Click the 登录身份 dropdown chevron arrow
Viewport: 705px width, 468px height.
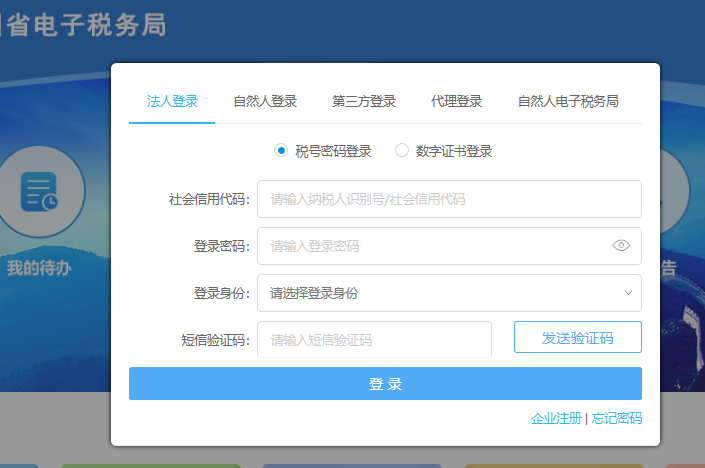628,293
